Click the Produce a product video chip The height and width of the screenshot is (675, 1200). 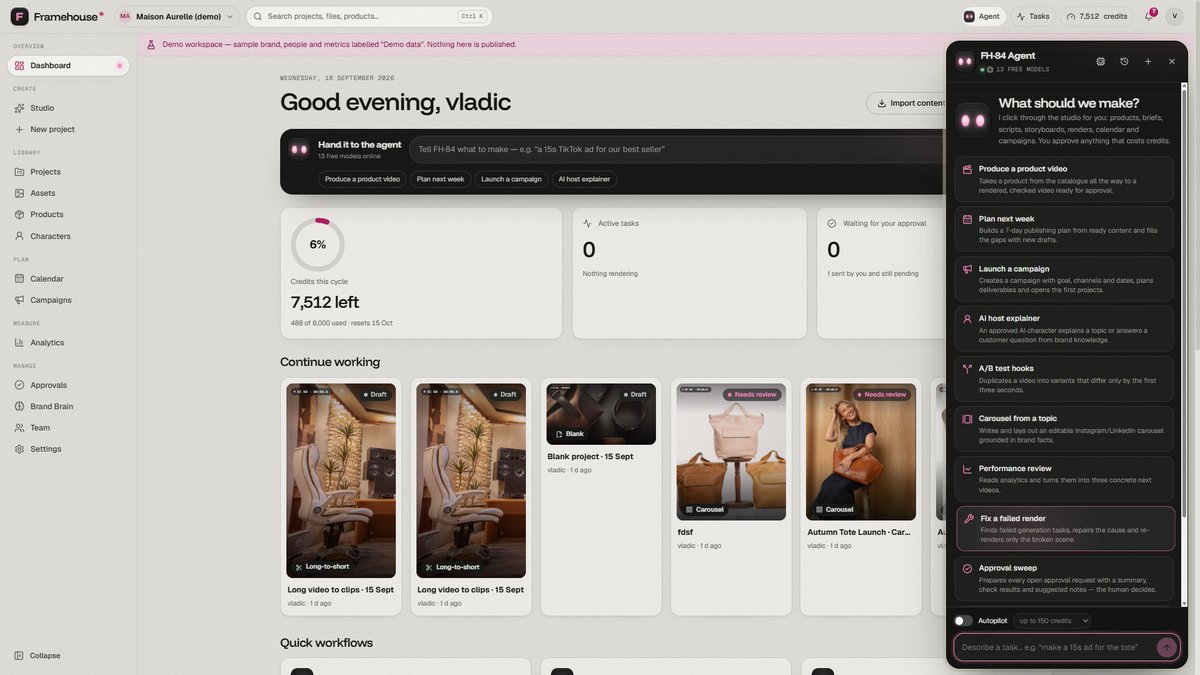click(363, 179)
